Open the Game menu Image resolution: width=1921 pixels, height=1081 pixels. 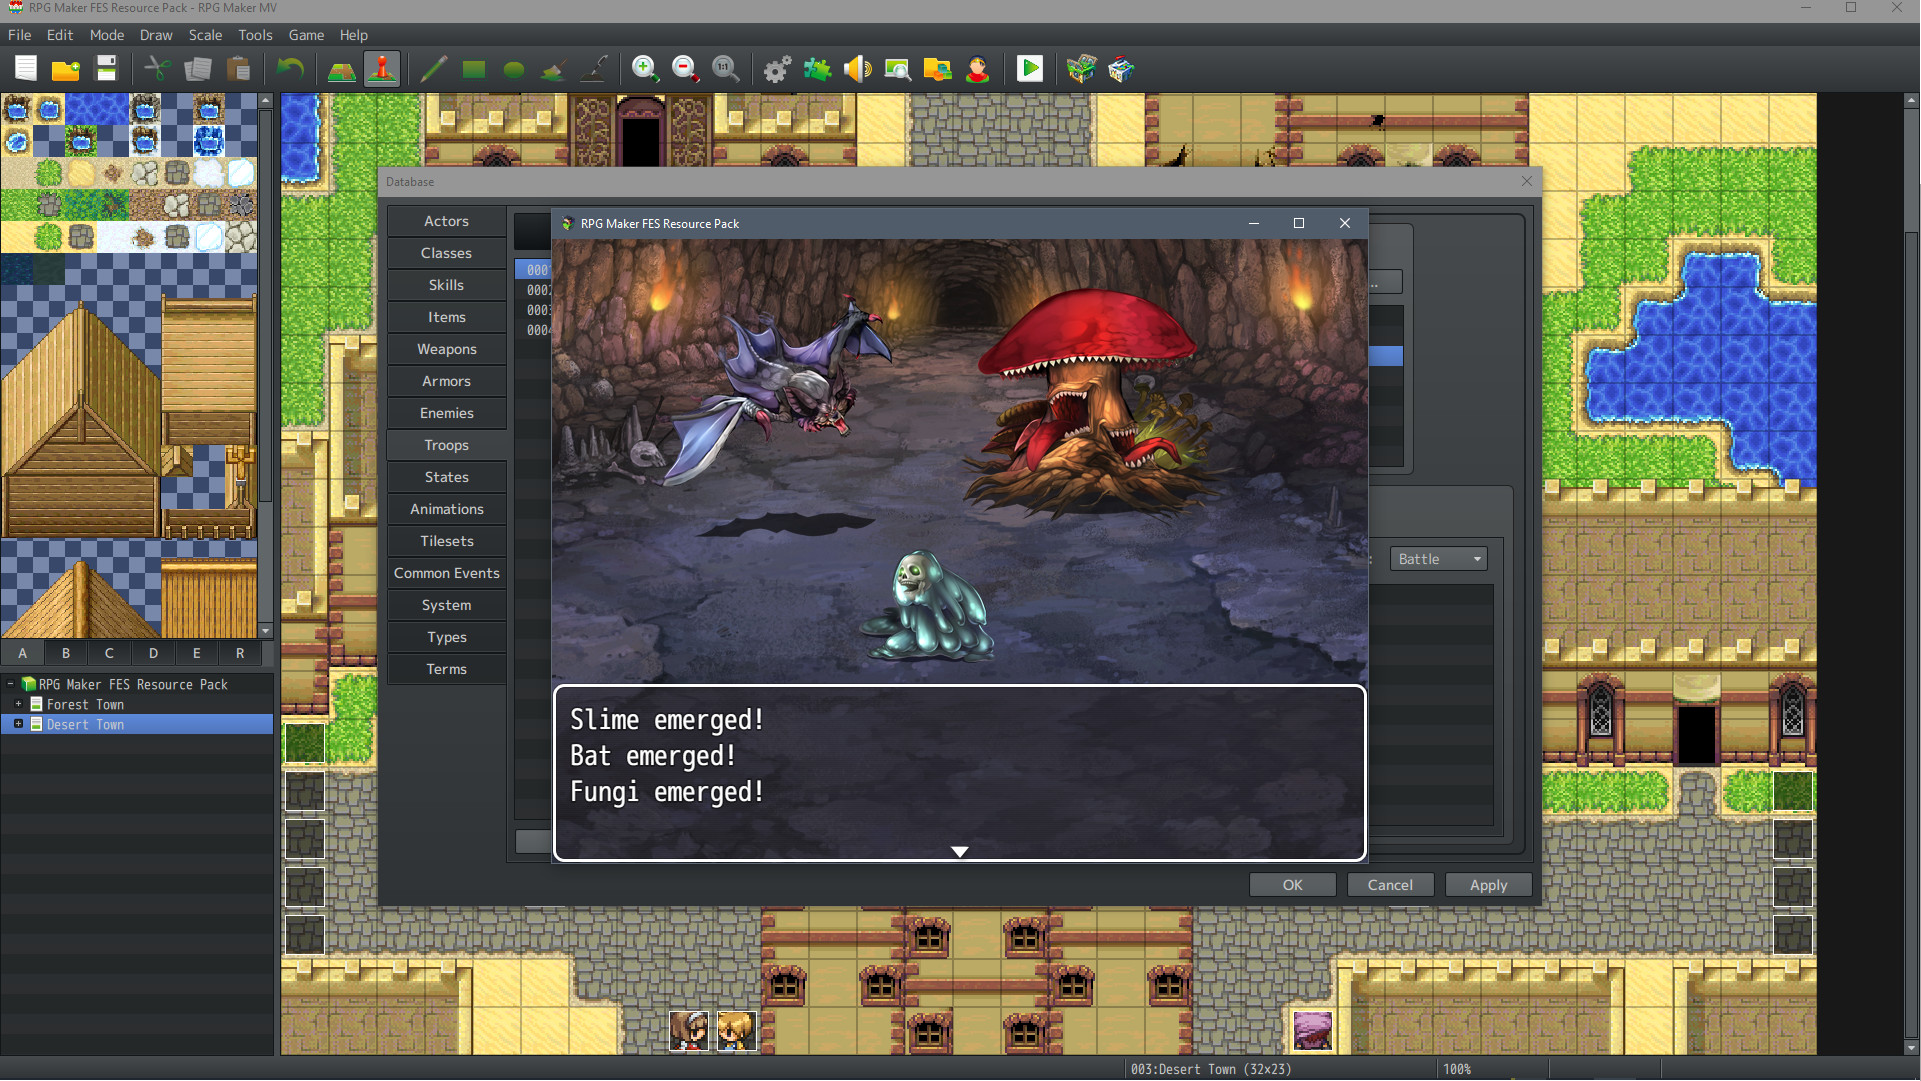(x=306, y=35)
